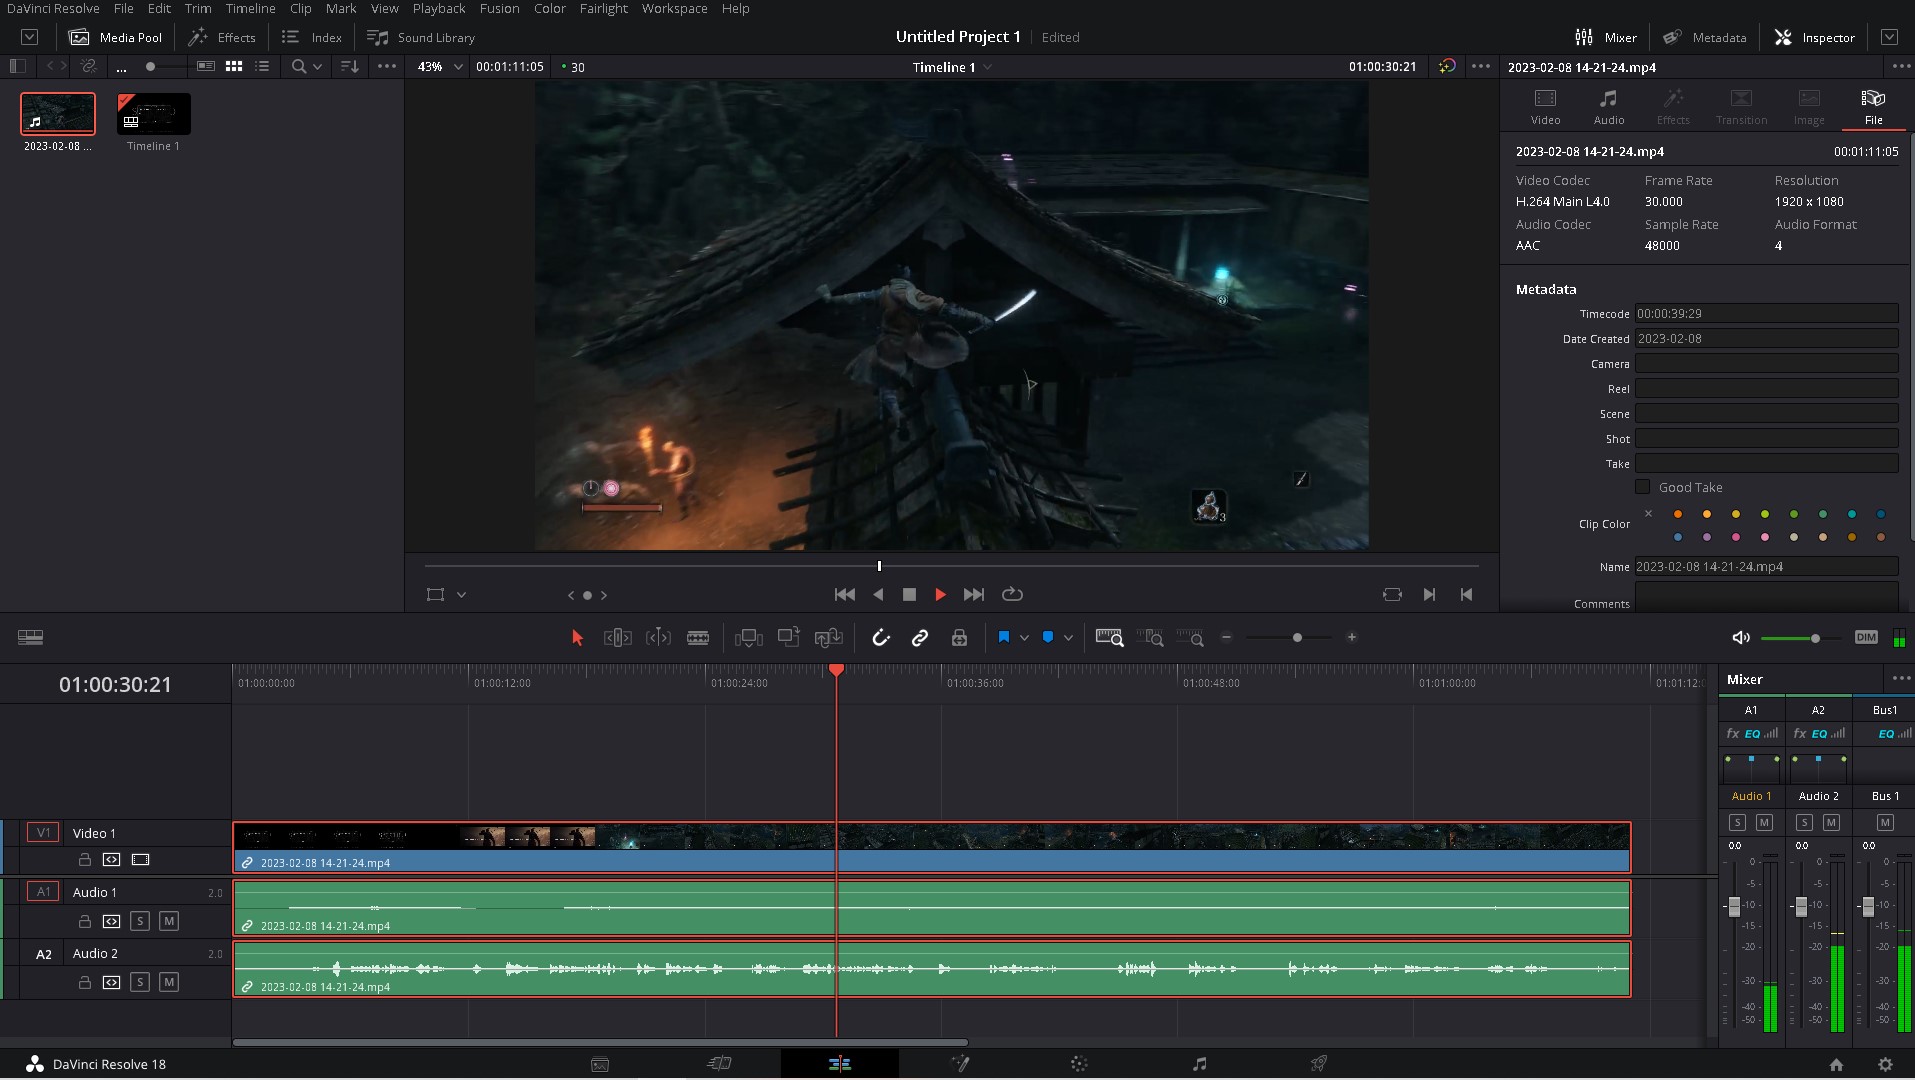The width and height of the screenshot is (1915, 1080).
Task: Open the Fairlight menu
Action: [603, 8]
